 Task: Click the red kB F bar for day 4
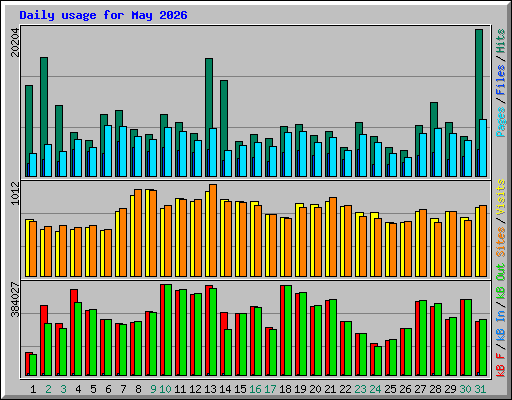[72, 332]
